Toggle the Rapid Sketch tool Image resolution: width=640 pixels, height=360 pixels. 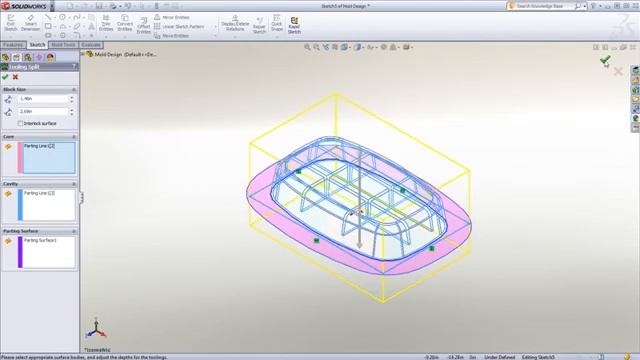tap(294, 25)
